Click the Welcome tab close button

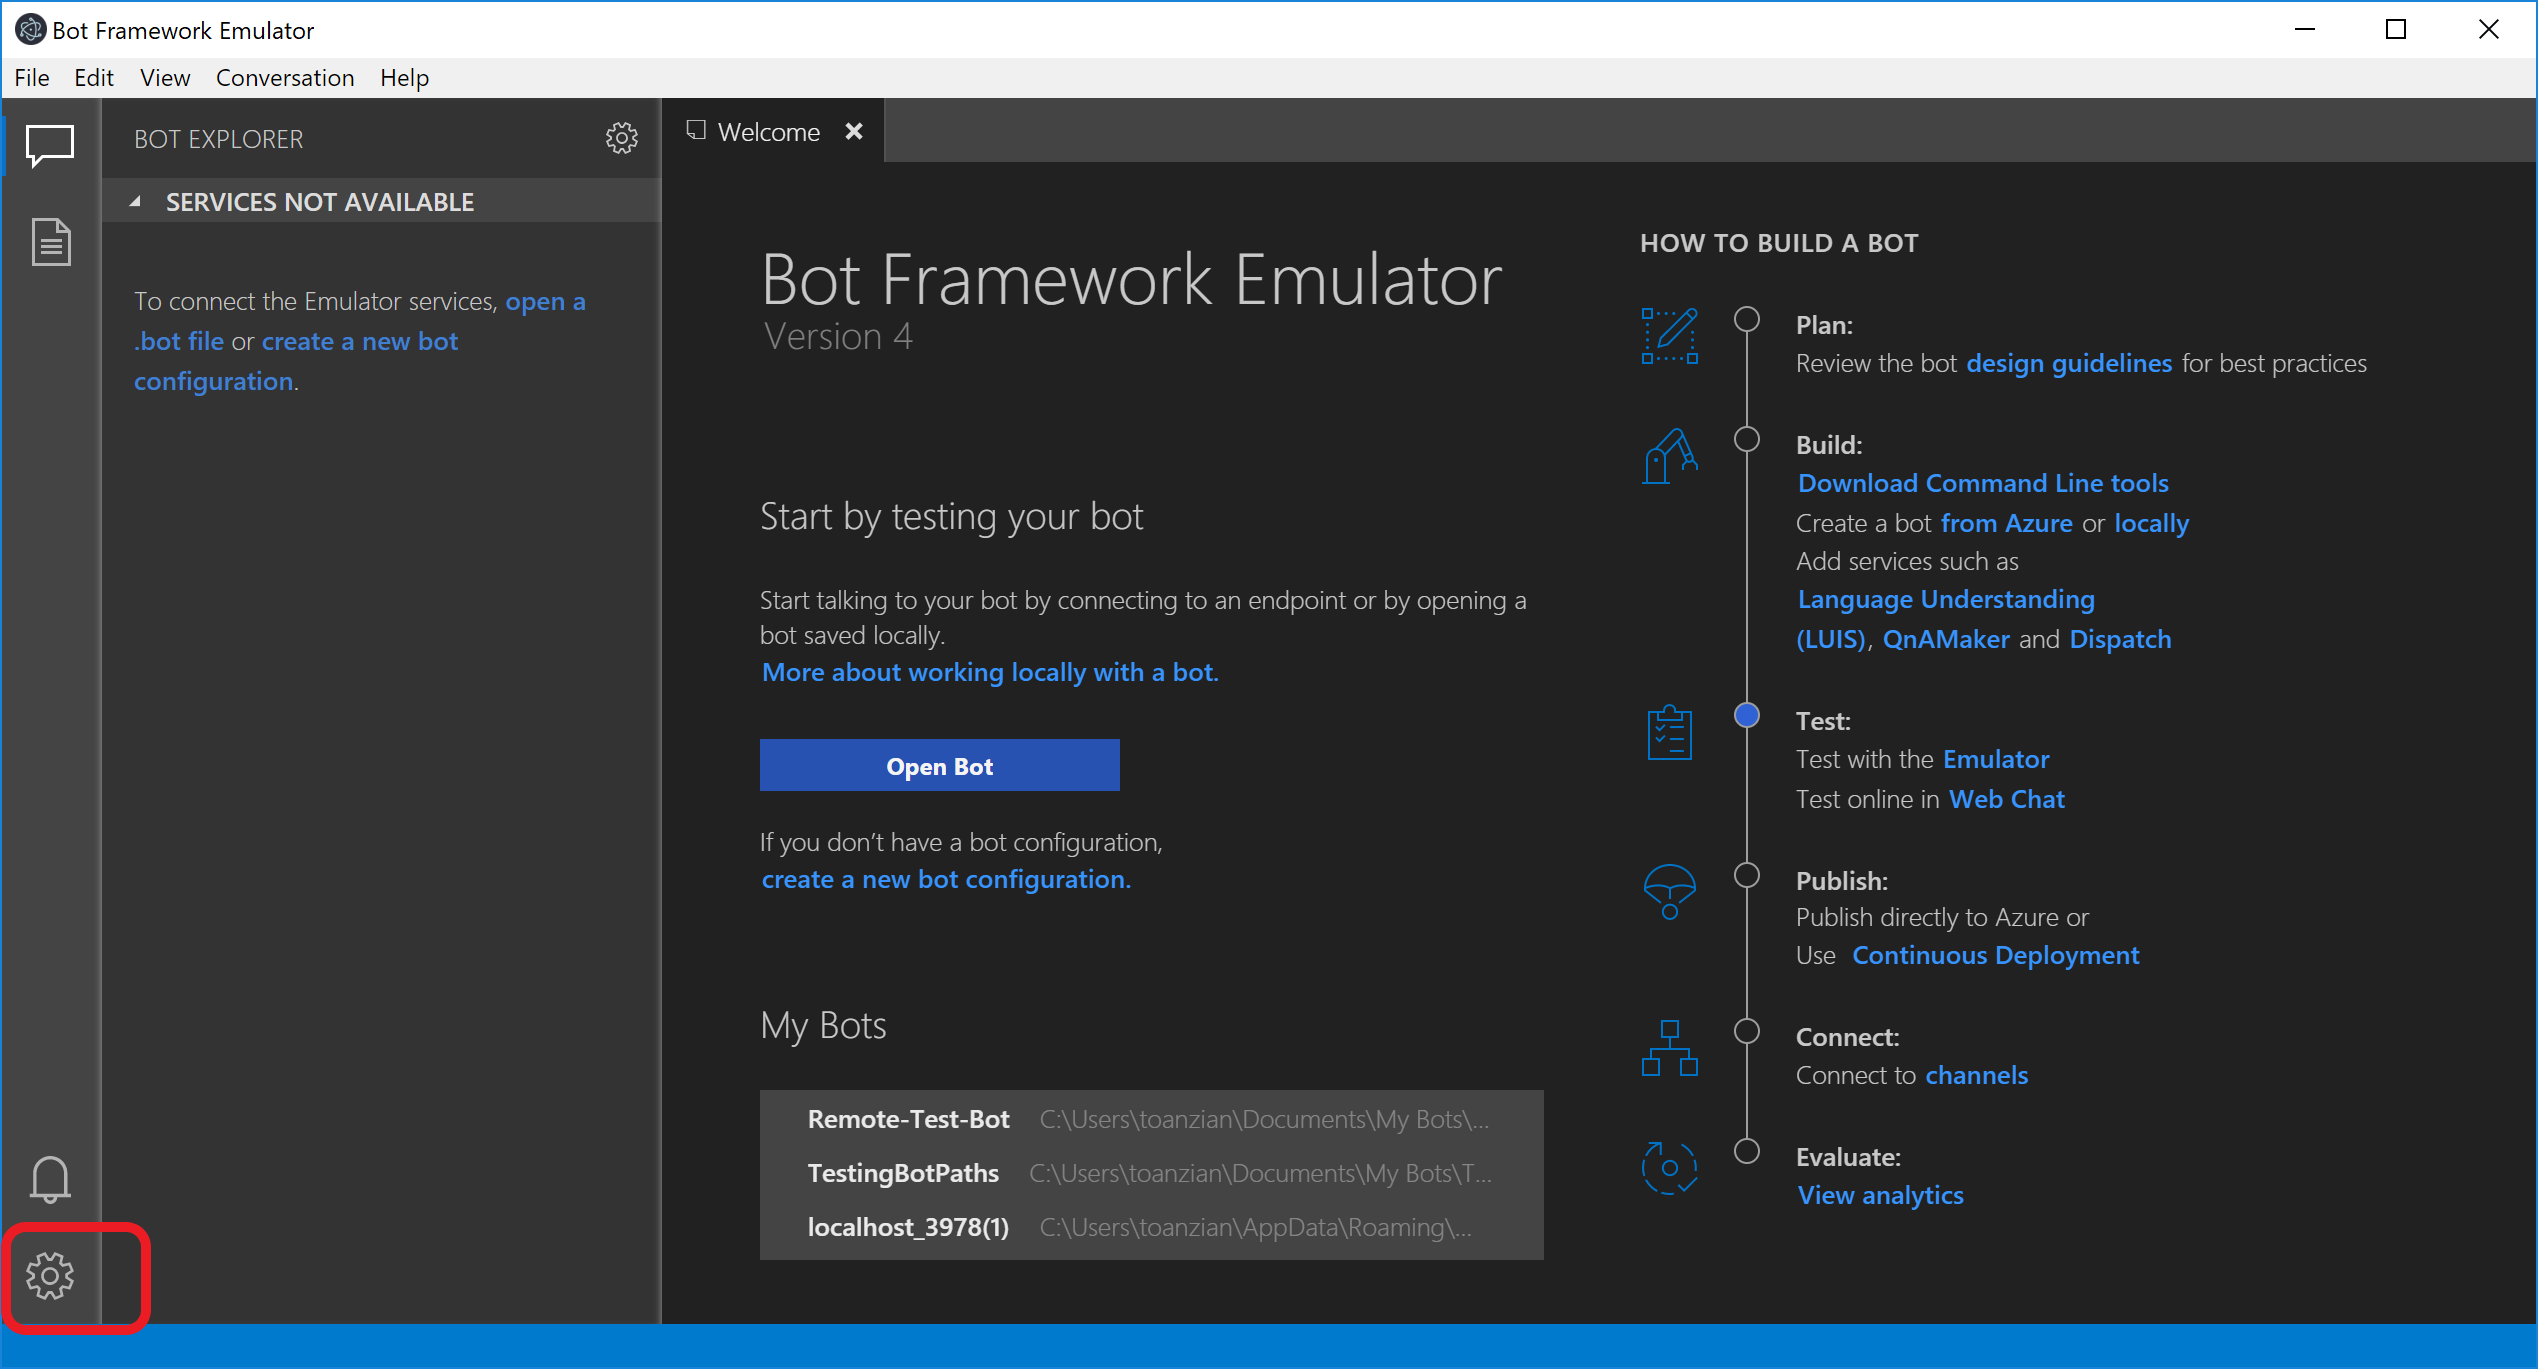coord(854,132)
